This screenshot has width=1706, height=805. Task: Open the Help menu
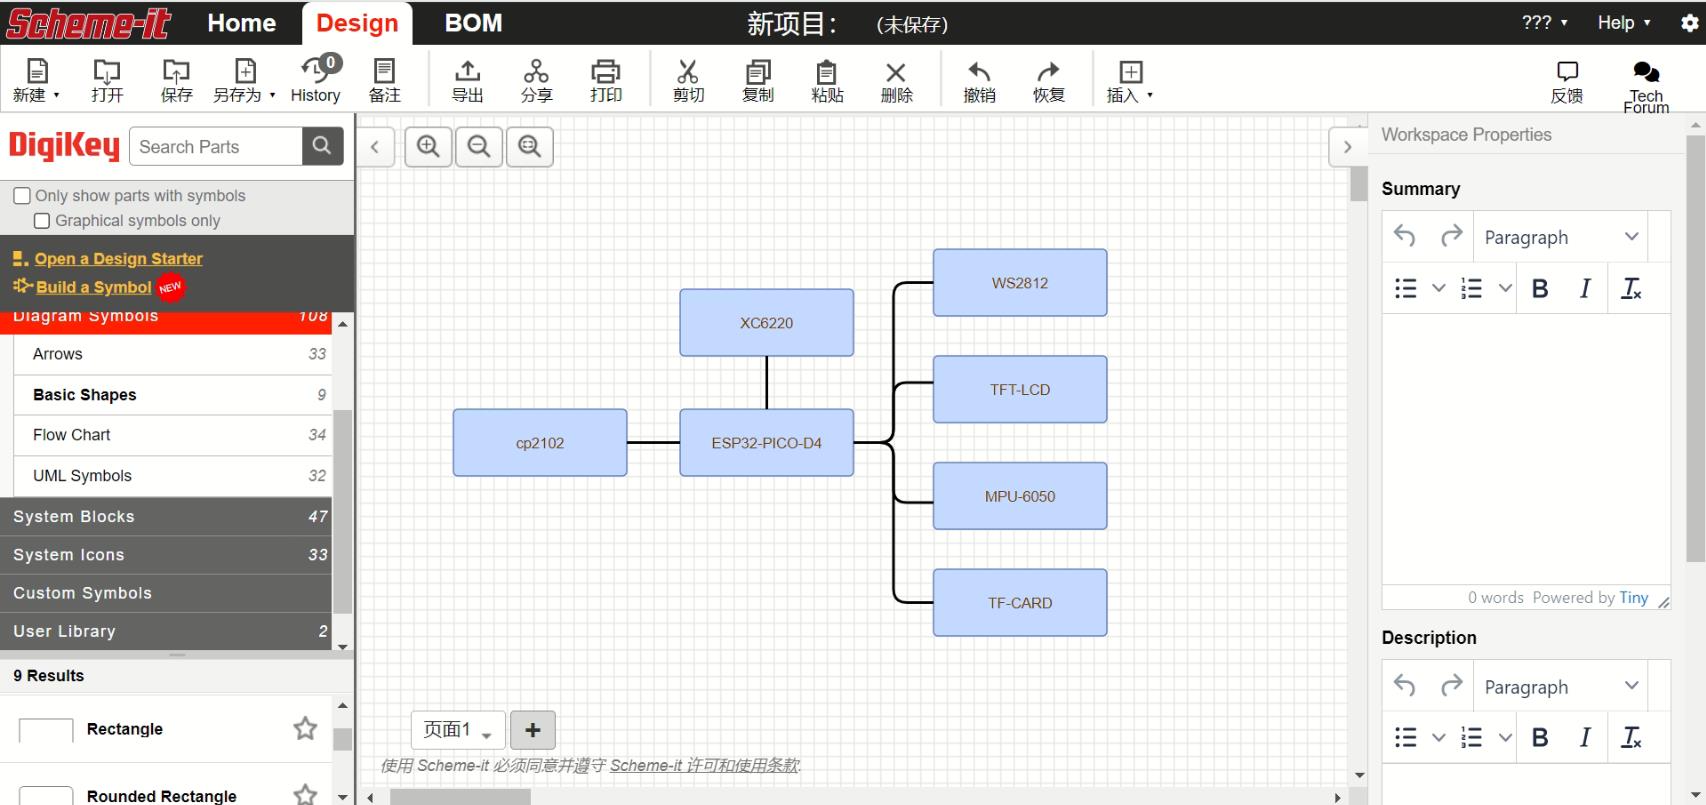[1623, 23]
